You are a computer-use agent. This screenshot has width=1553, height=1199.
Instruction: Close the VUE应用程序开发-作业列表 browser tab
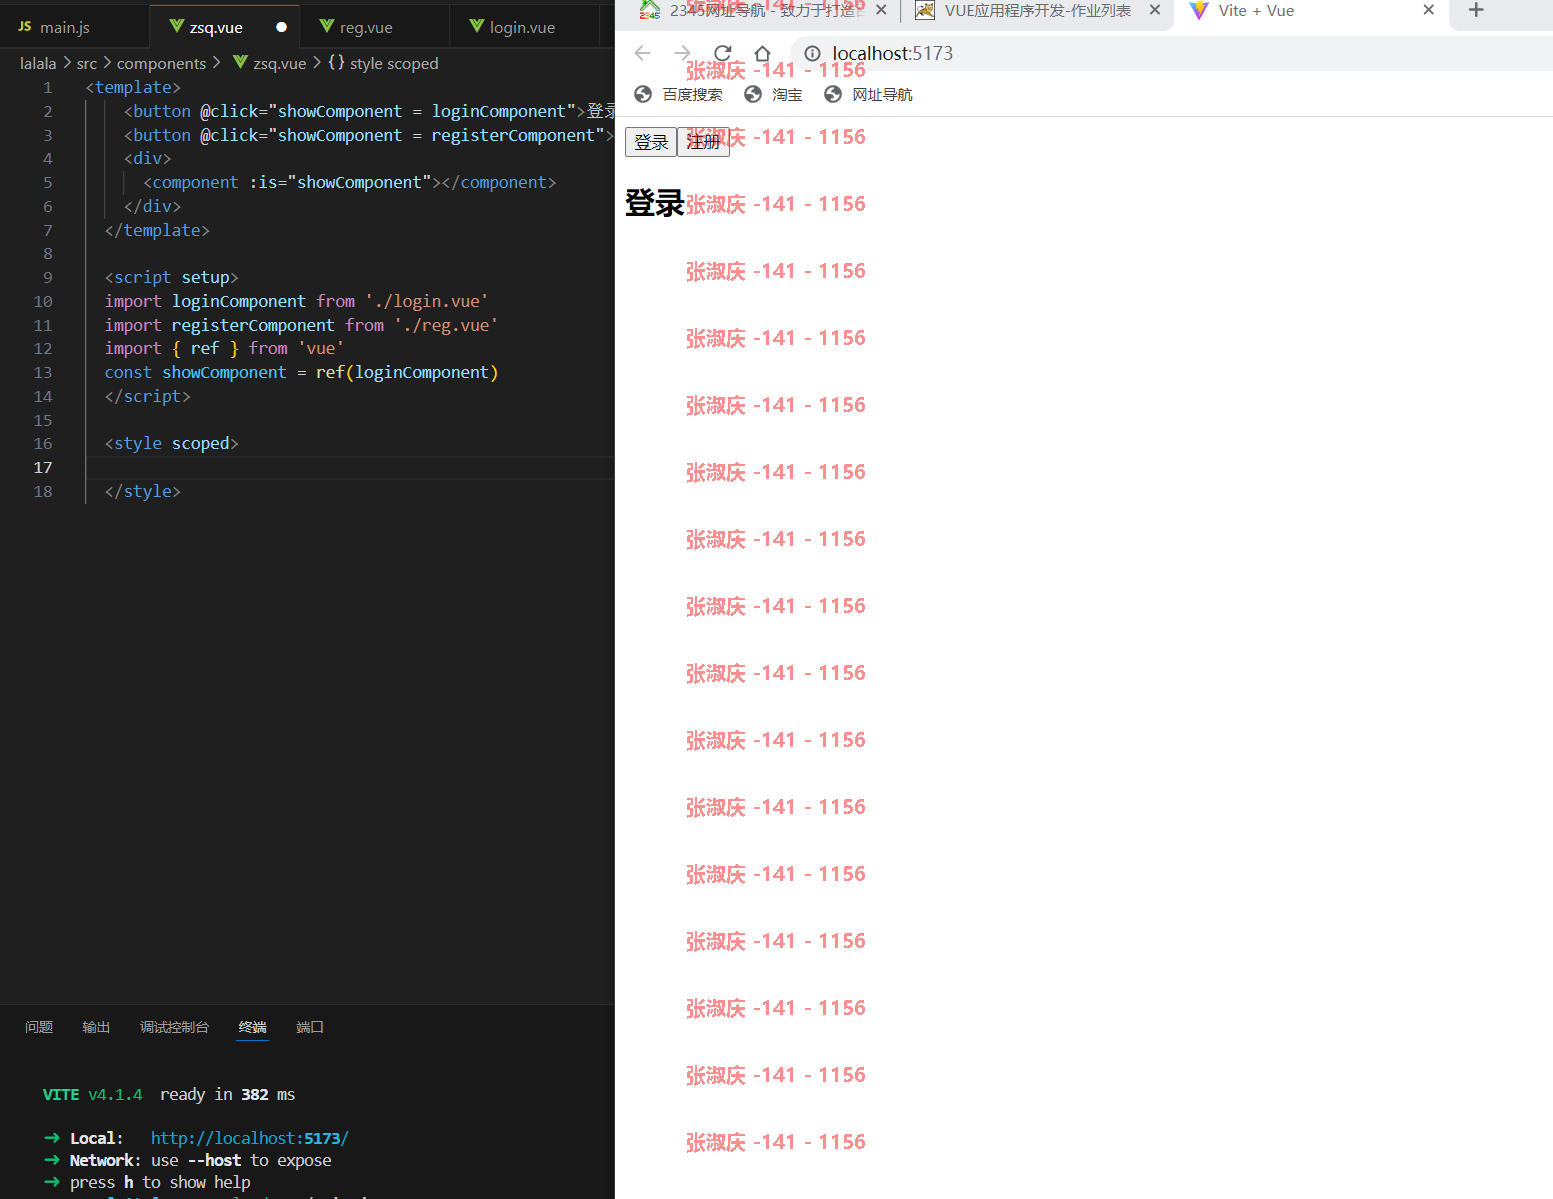click(x=1155, y=10)
